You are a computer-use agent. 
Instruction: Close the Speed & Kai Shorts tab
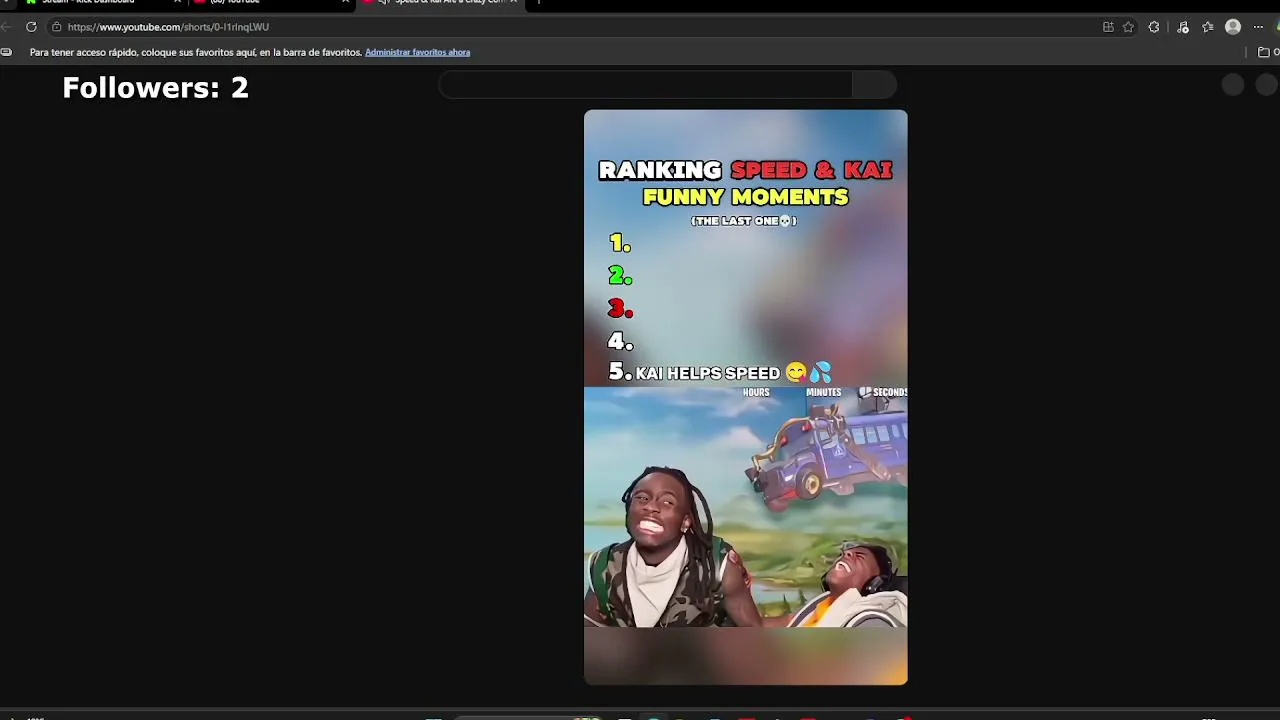pos(514,2)
